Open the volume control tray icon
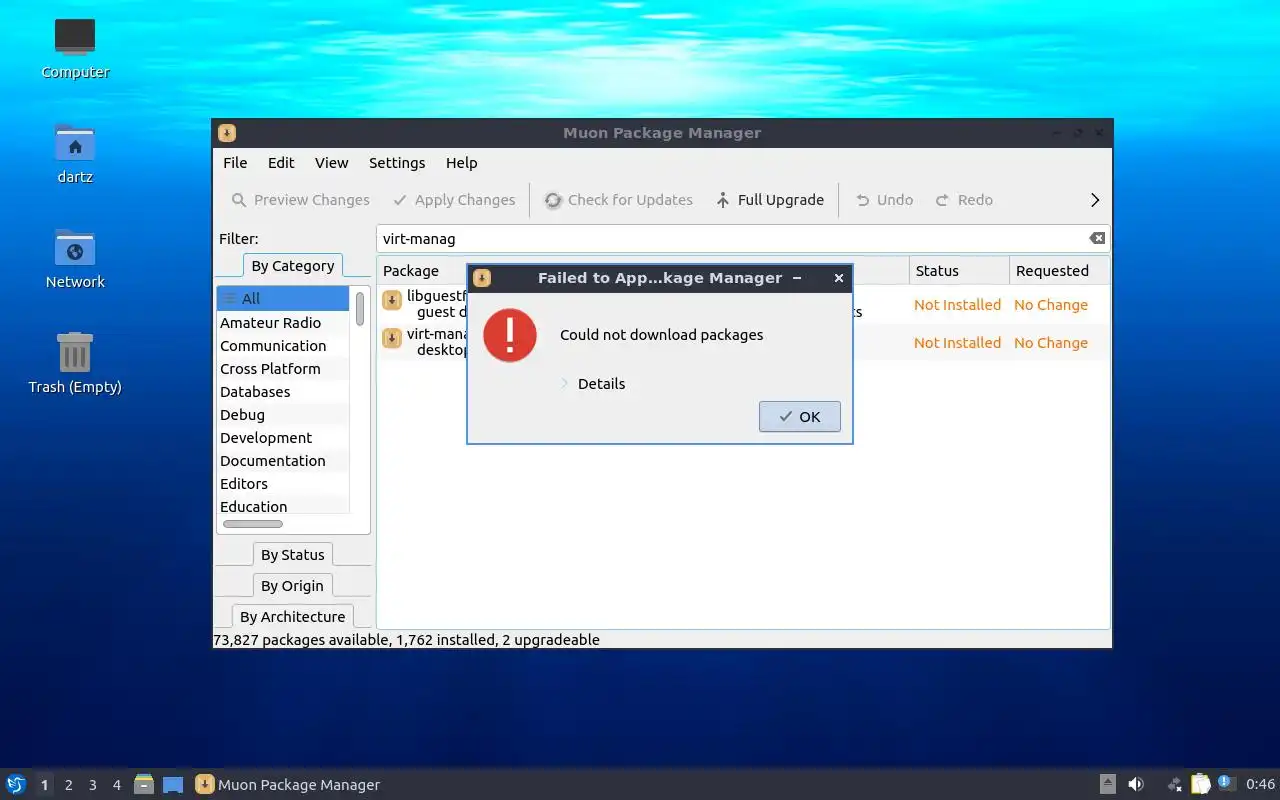The image size is (1280, 800). click(x=1136, y=785)
